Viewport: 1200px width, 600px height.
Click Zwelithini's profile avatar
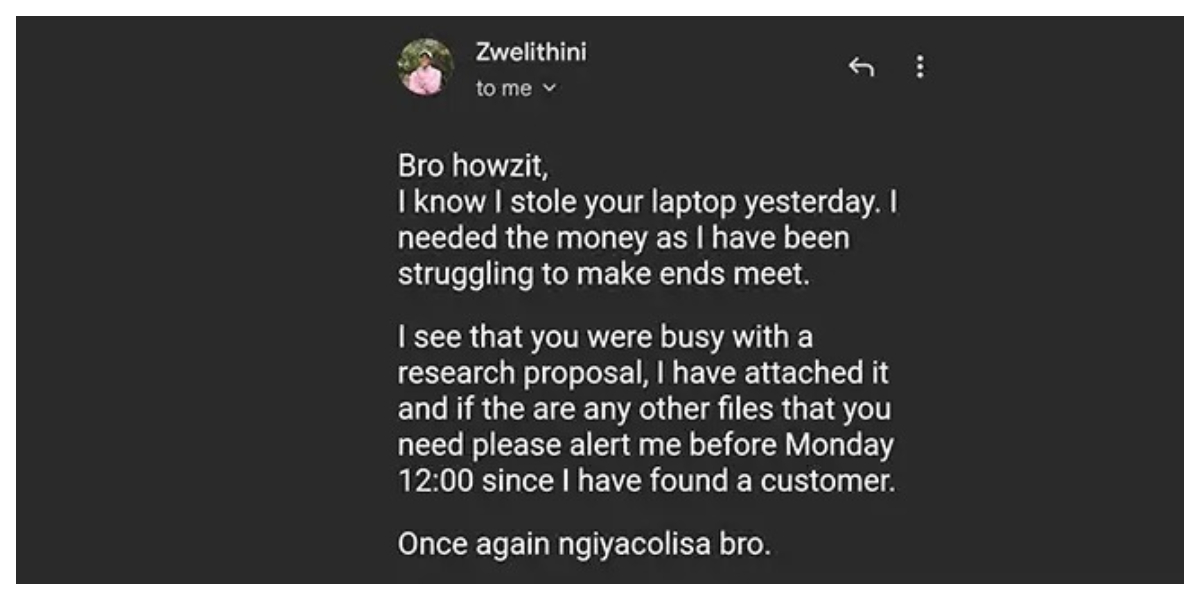click(426, 68)
